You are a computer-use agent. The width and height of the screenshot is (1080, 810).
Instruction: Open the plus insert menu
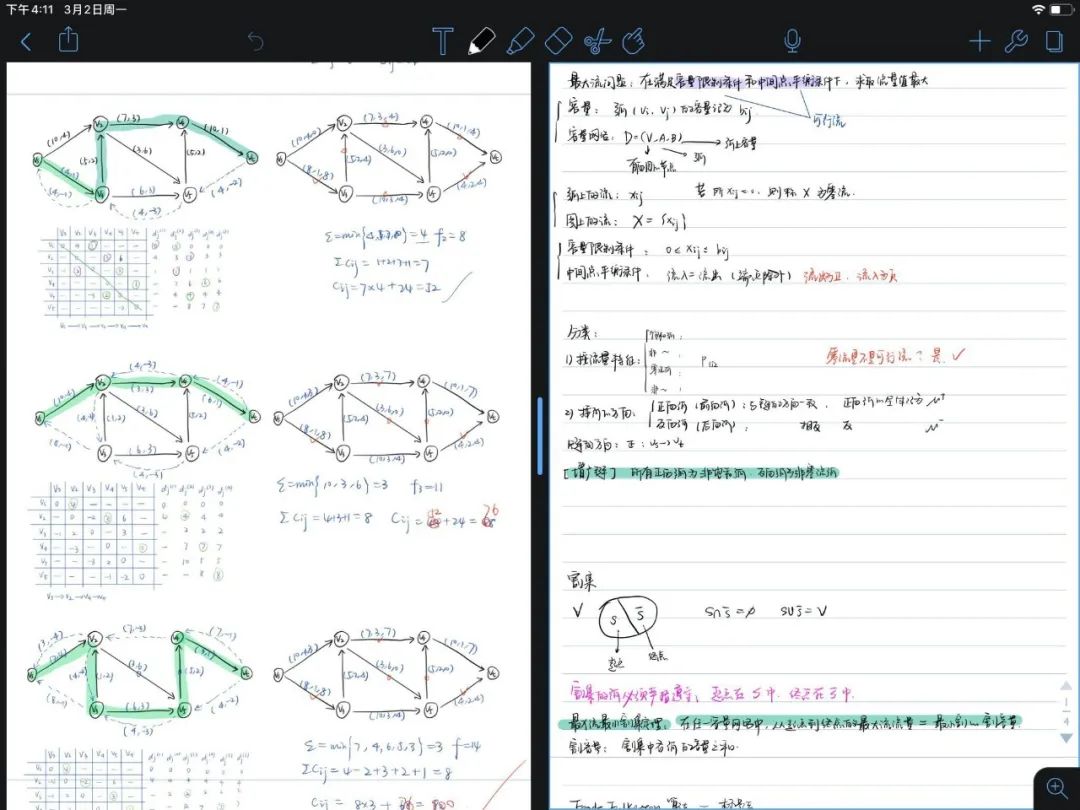(x=979, y=41)
